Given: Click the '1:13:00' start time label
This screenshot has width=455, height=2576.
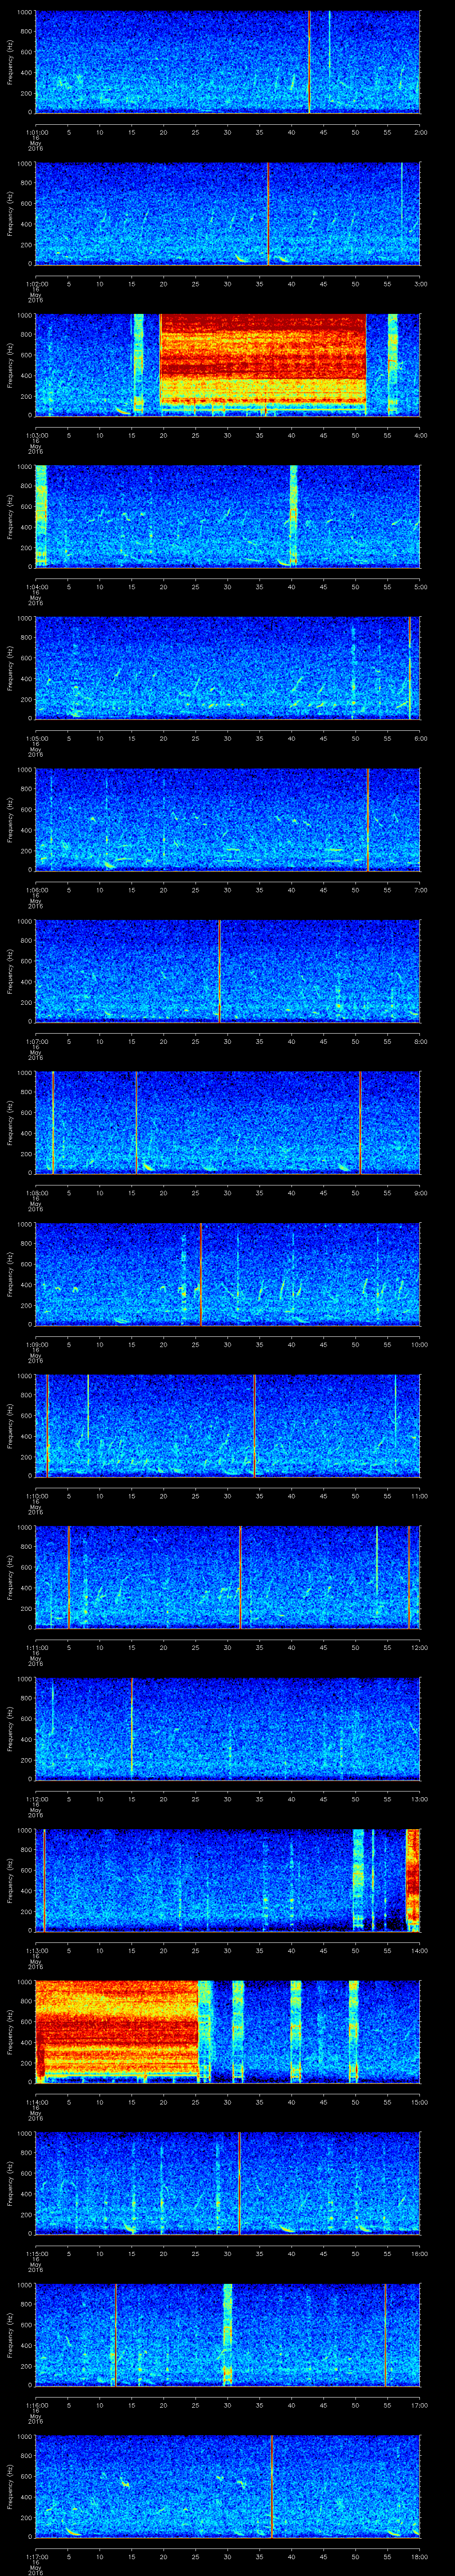Looking at the screenshot, I should 37,1950.
